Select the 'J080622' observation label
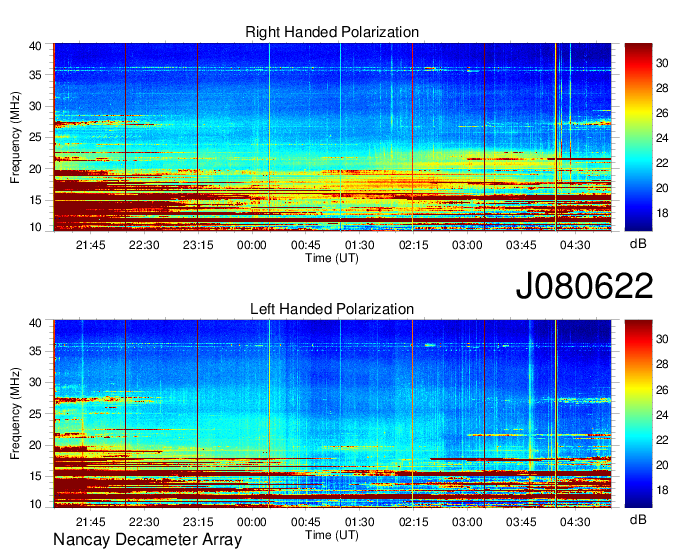680x552 pixels. (584, 286)
